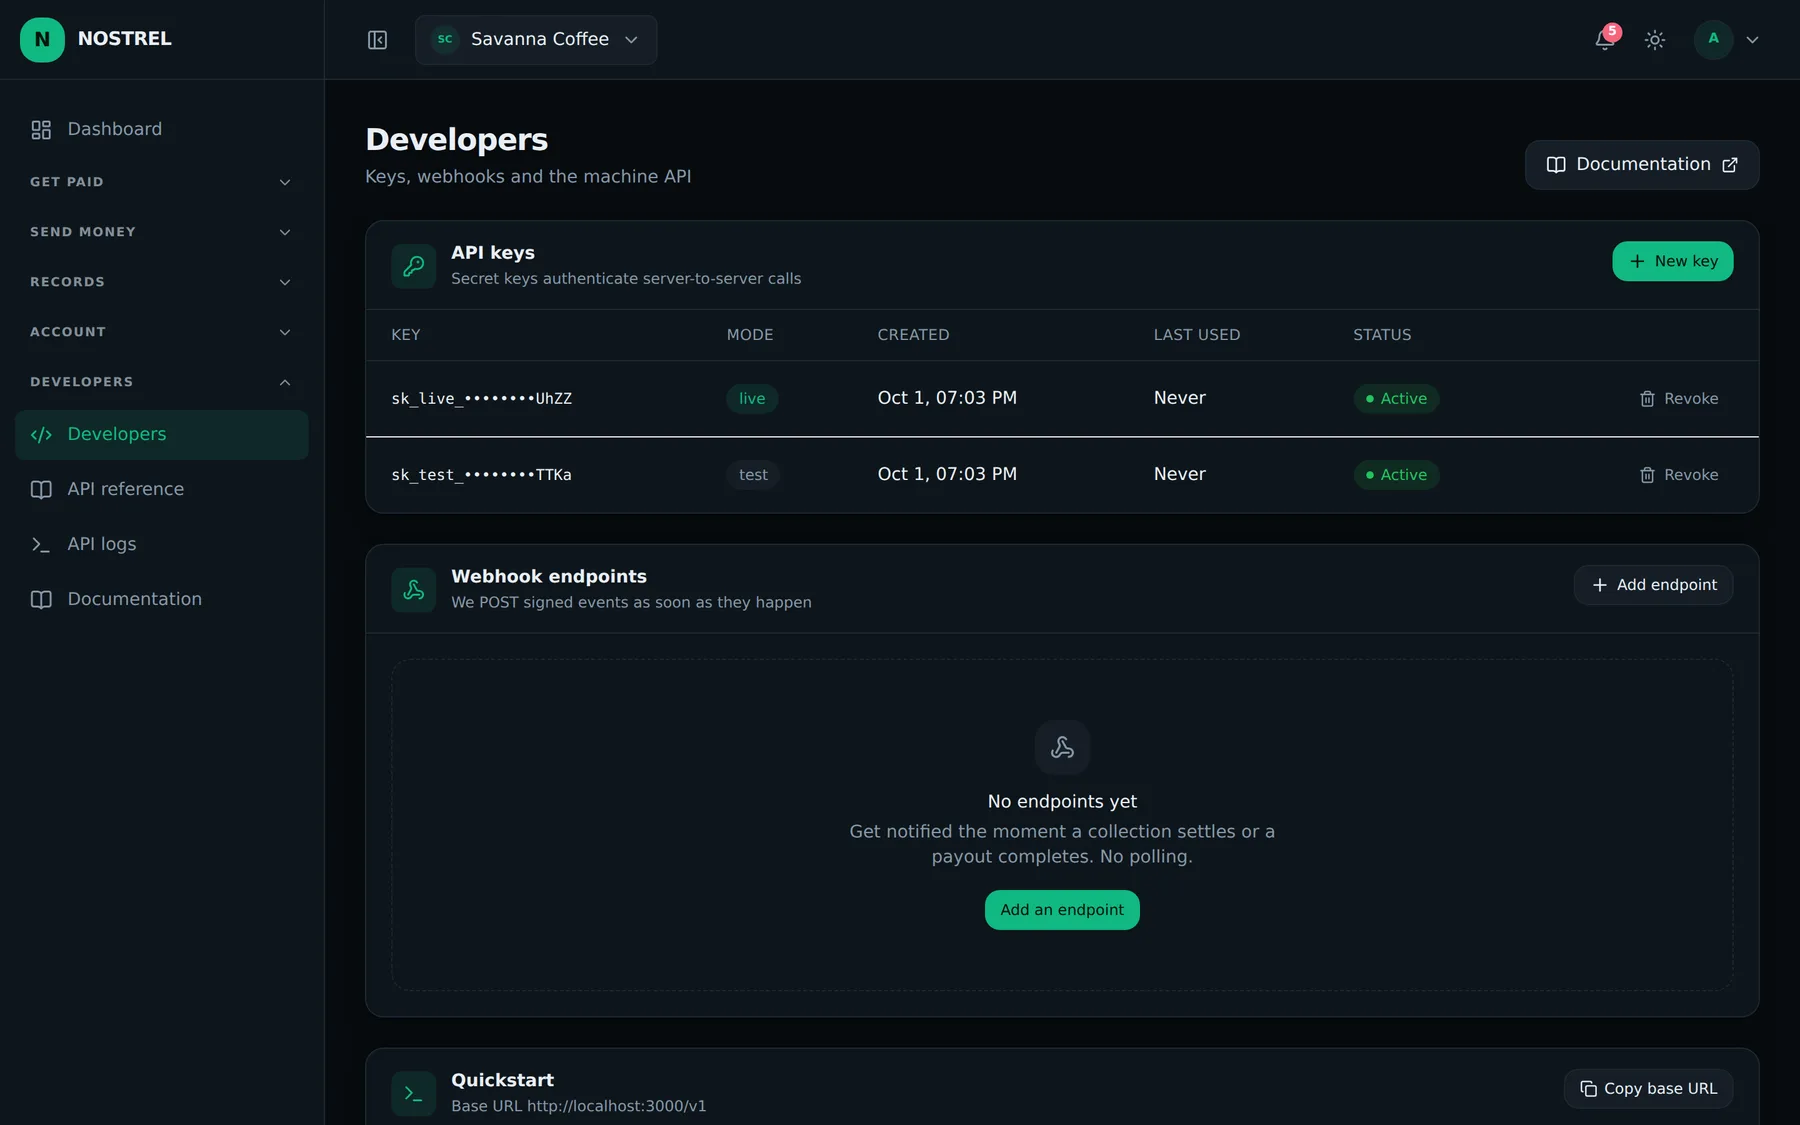The image size is (1800, 1125).
Task: Click the Webhook endpoints header icon
Action: [x=413, y=590]
